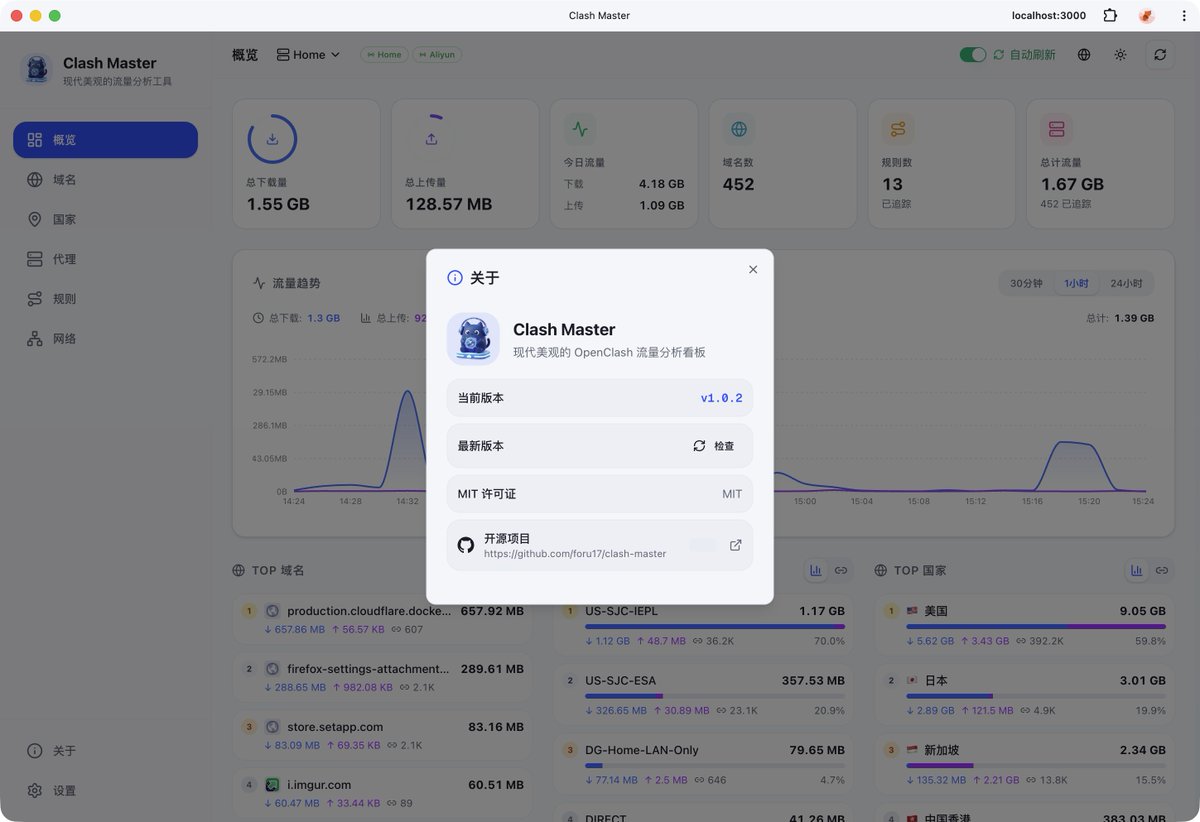Click 检查 to check latest version

714,446
